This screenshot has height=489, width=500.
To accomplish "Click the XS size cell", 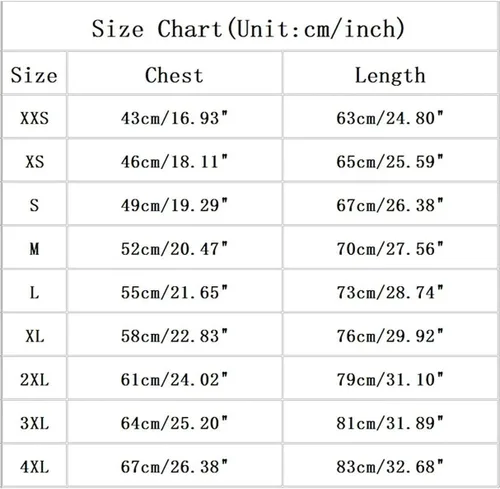I will [x=35, y=162].
